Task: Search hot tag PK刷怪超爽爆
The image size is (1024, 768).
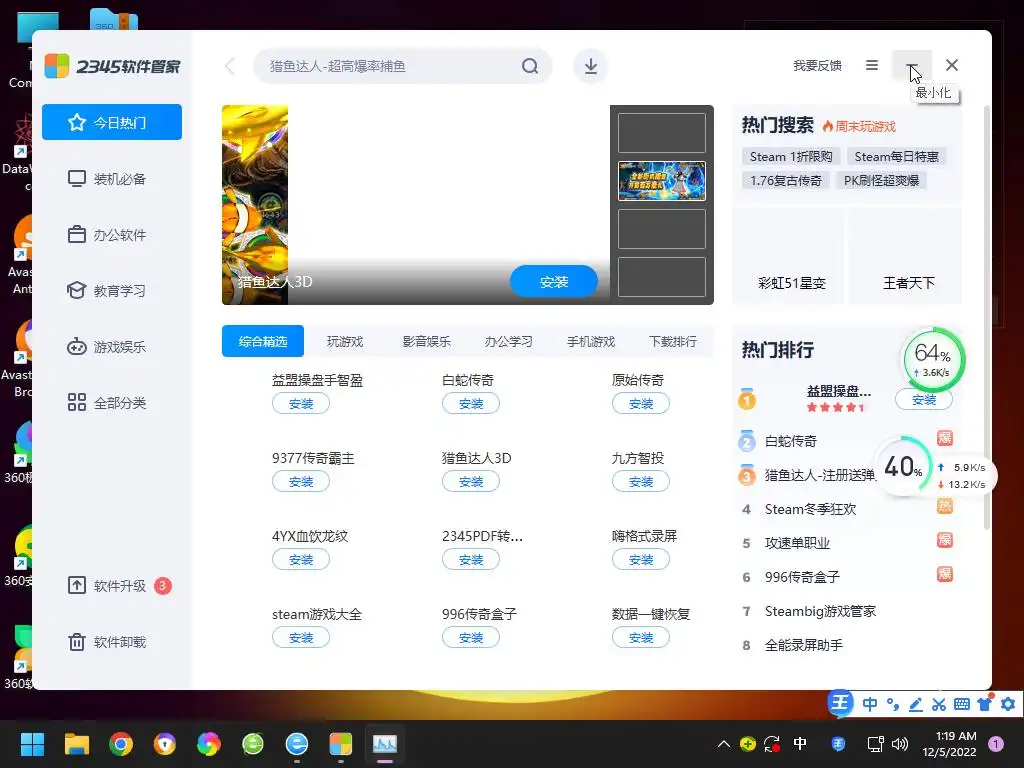Action: pyautogui.click(x=881, y=180)
